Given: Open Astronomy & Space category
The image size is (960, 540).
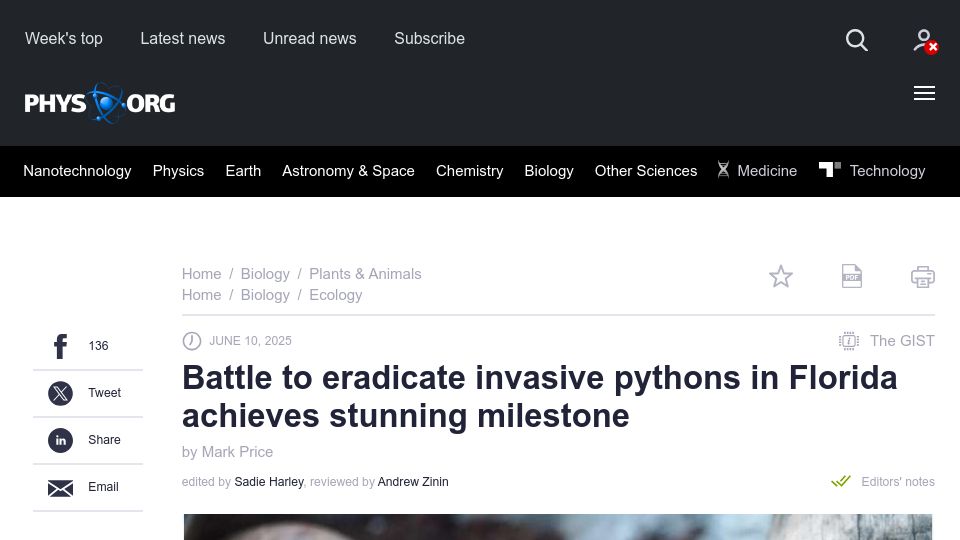Looking at the screenshot, I should [348, 171].
